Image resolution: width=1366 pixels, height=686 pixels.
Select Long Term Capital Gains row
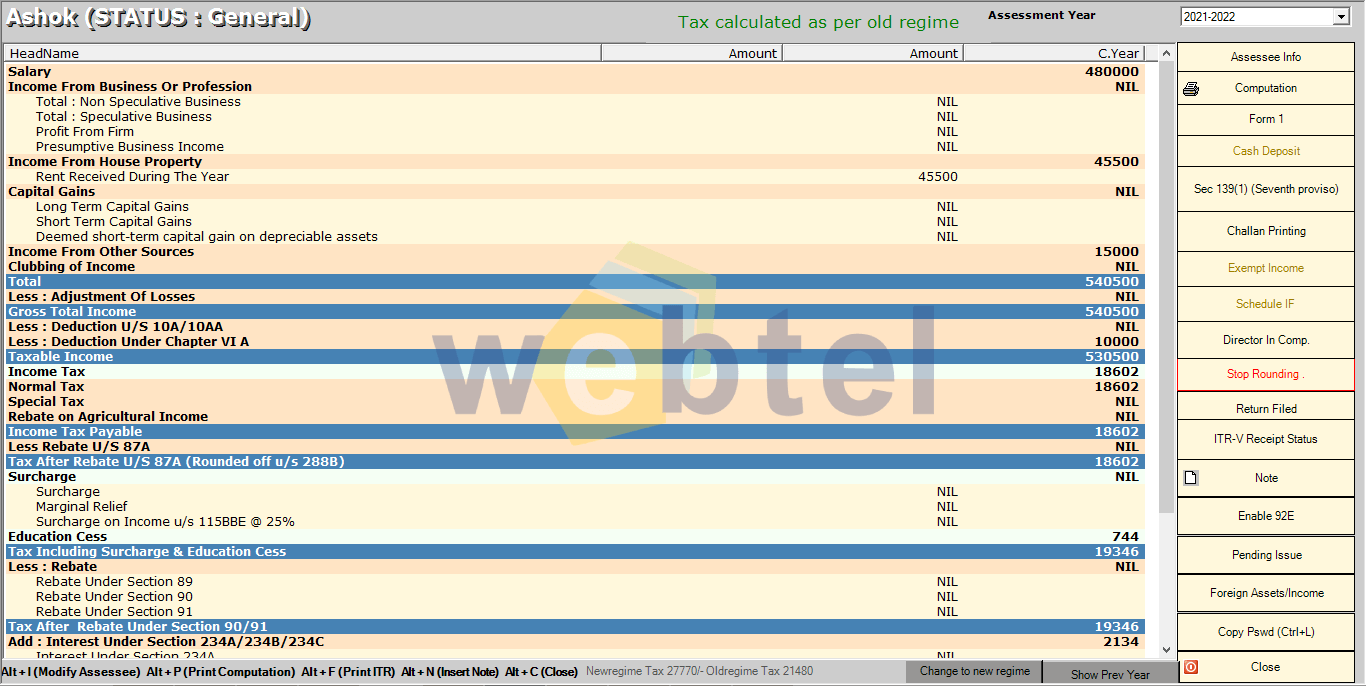coord(575,207)
